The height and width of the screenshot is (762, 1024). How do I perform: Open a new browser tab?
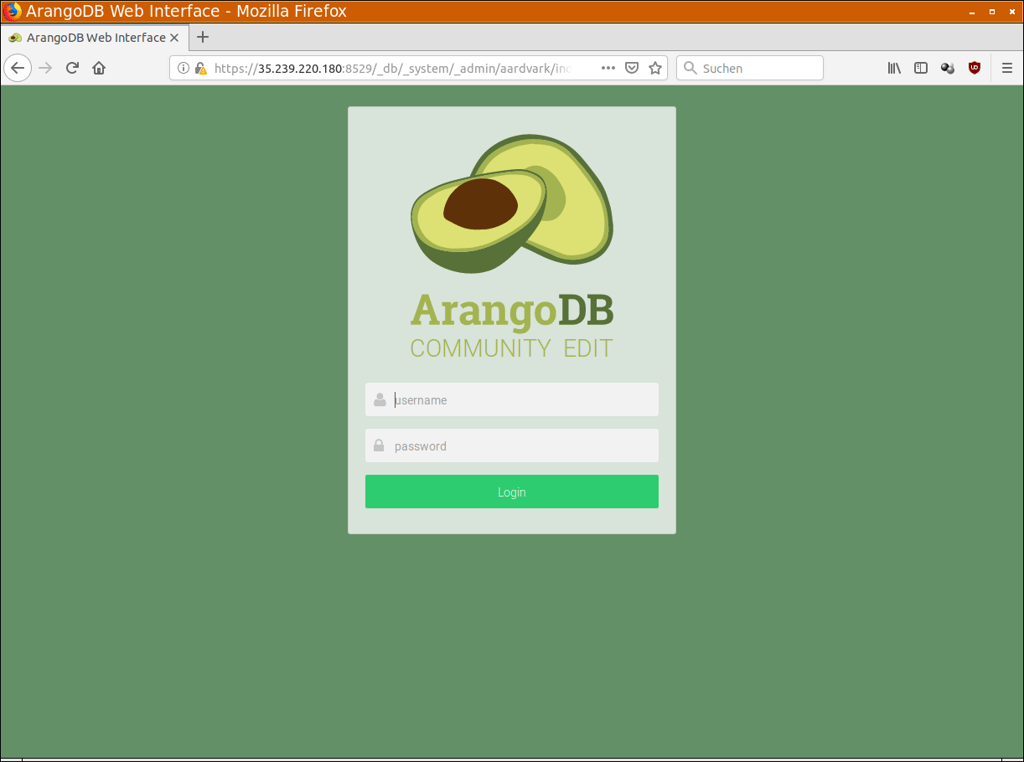point(202,37)
